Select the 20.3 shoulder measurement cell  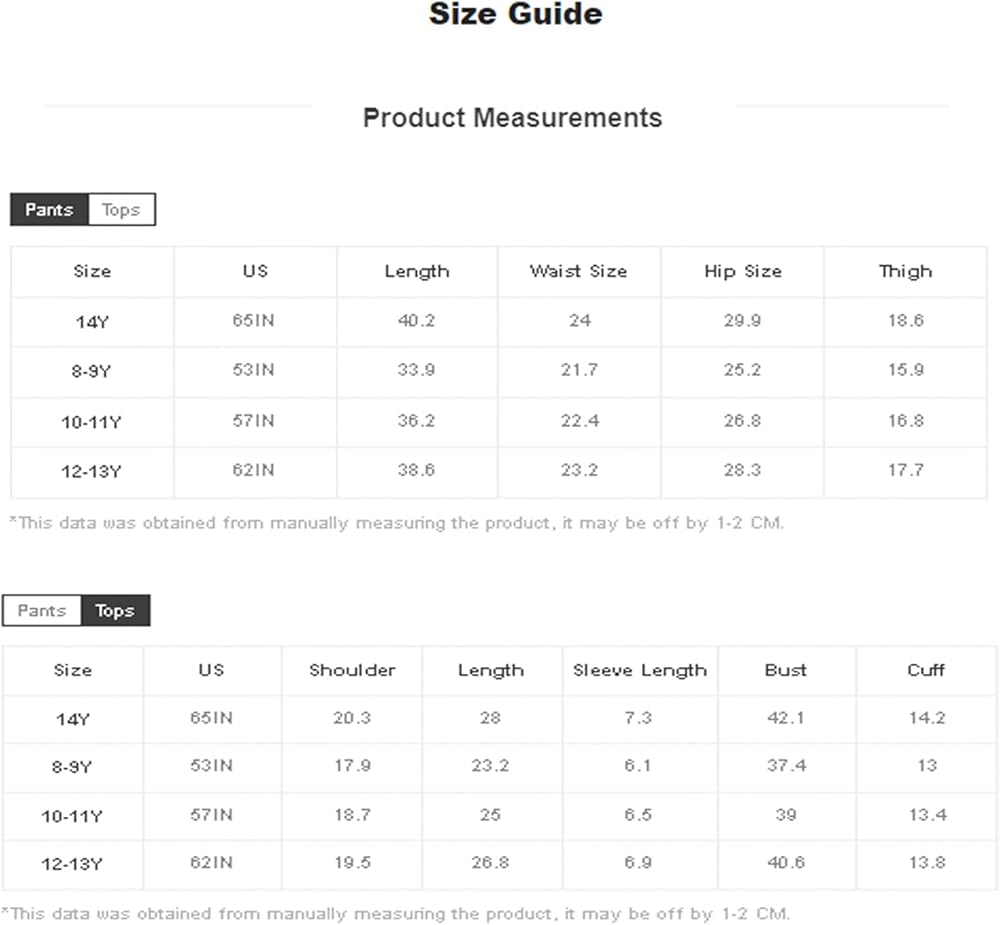[352, 718]
